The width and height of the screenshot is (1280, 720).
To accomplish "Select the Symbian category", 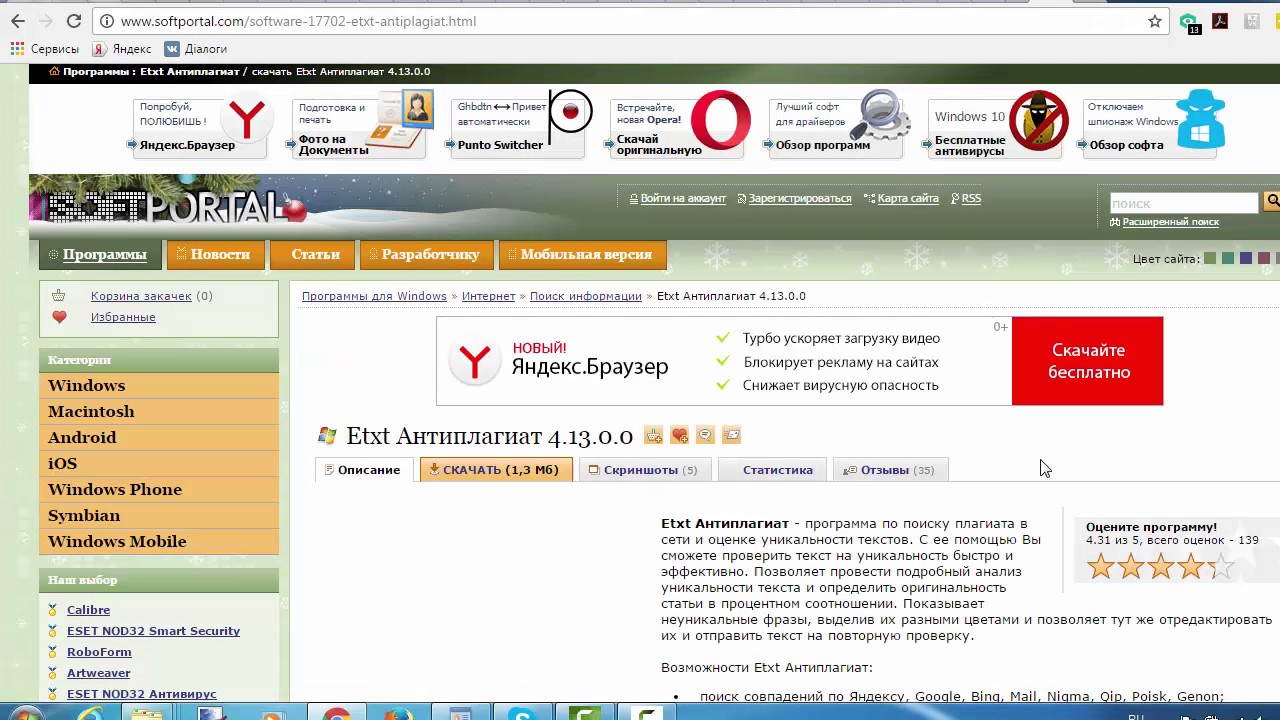I will coord(159,515).
